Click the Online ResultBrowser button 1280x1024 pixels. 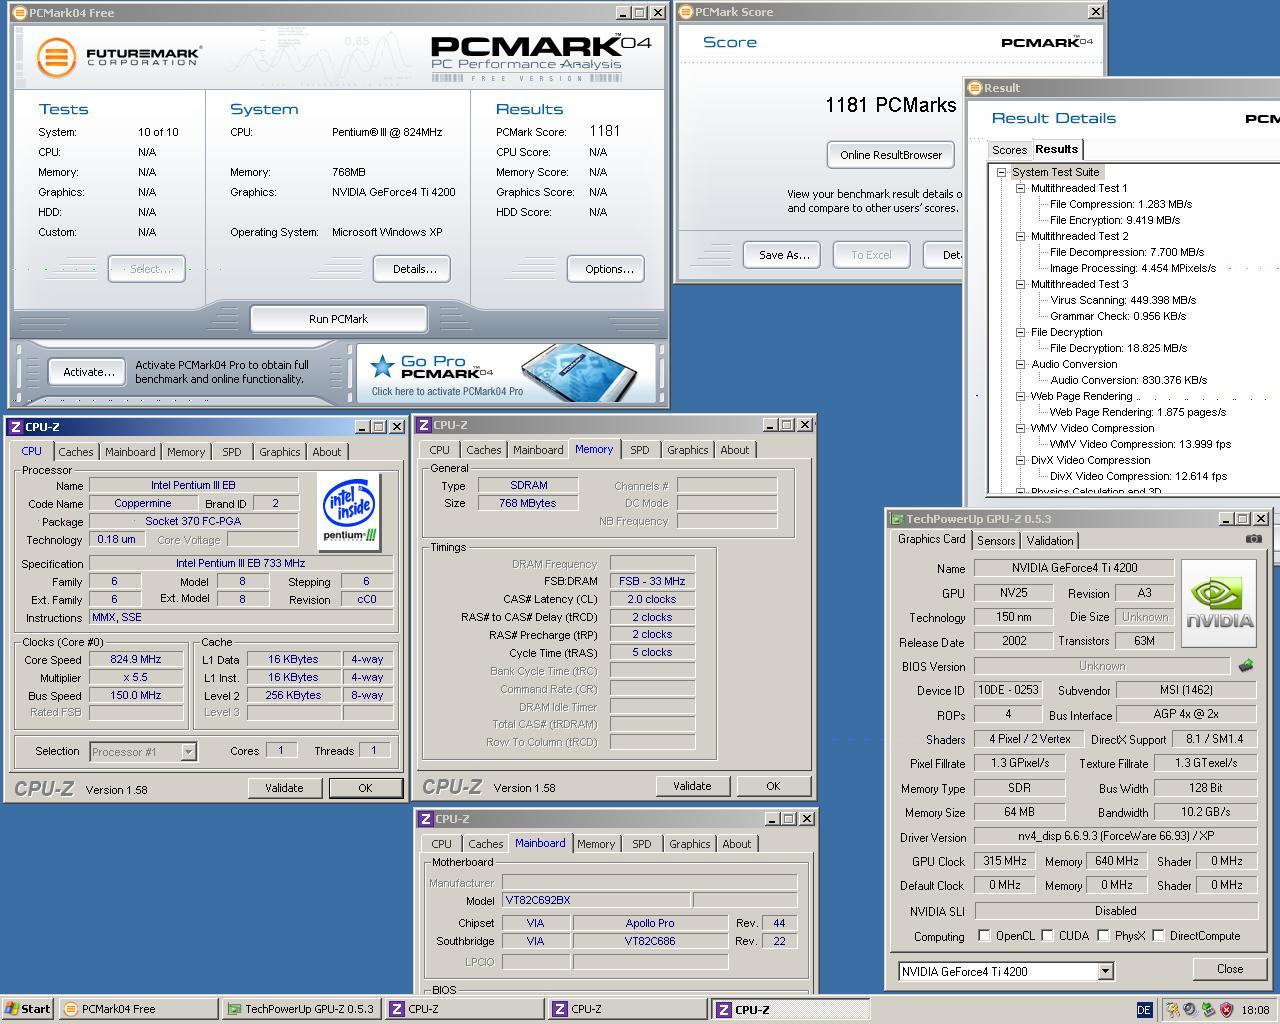click(891, 155)
